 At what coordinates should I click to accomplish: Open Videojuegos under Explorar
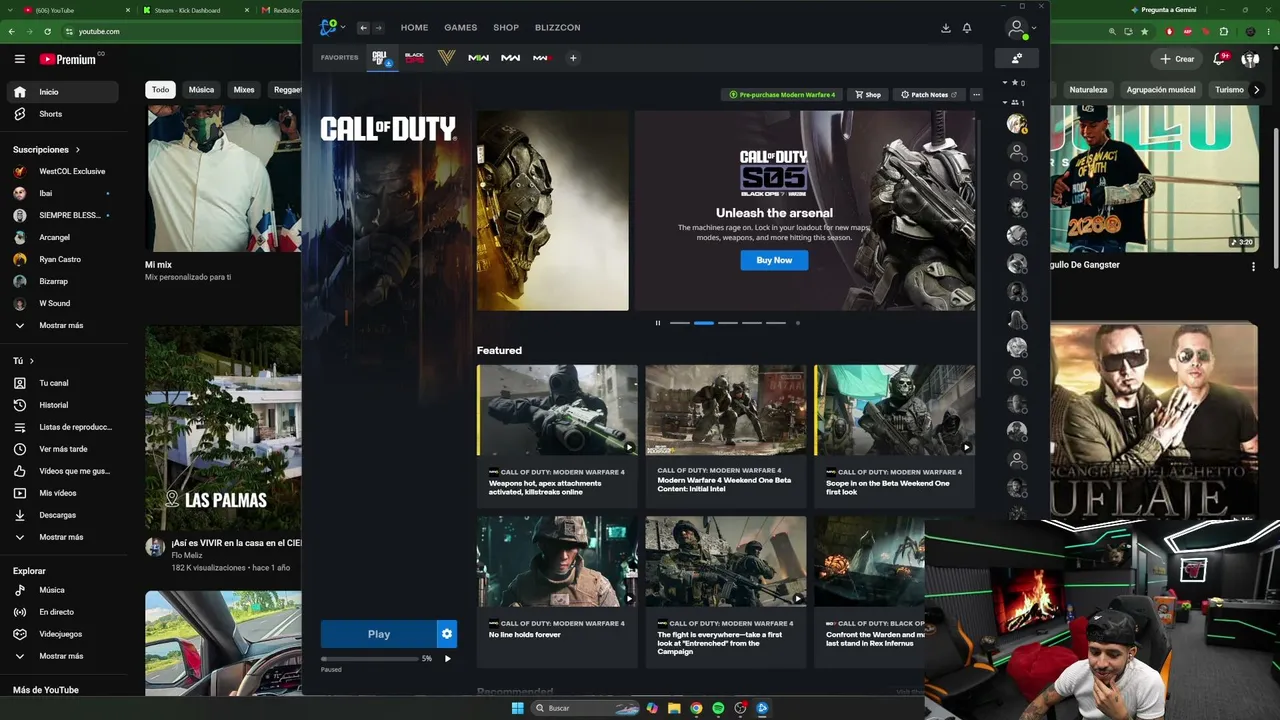62,634
